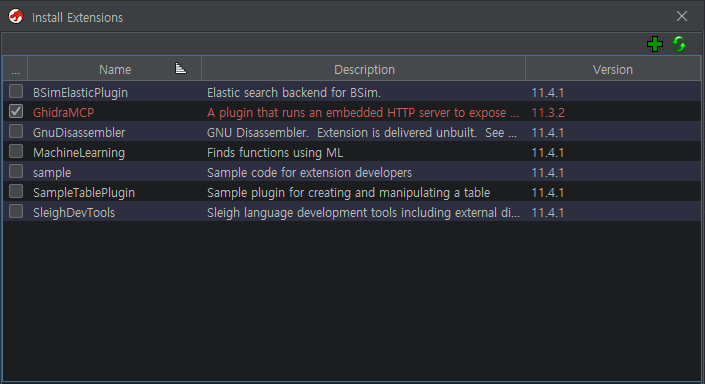Click the 11.4.1 version of sample row
Image resolution: width=705 pixels, height=384 pixels.
coord(548,172)
